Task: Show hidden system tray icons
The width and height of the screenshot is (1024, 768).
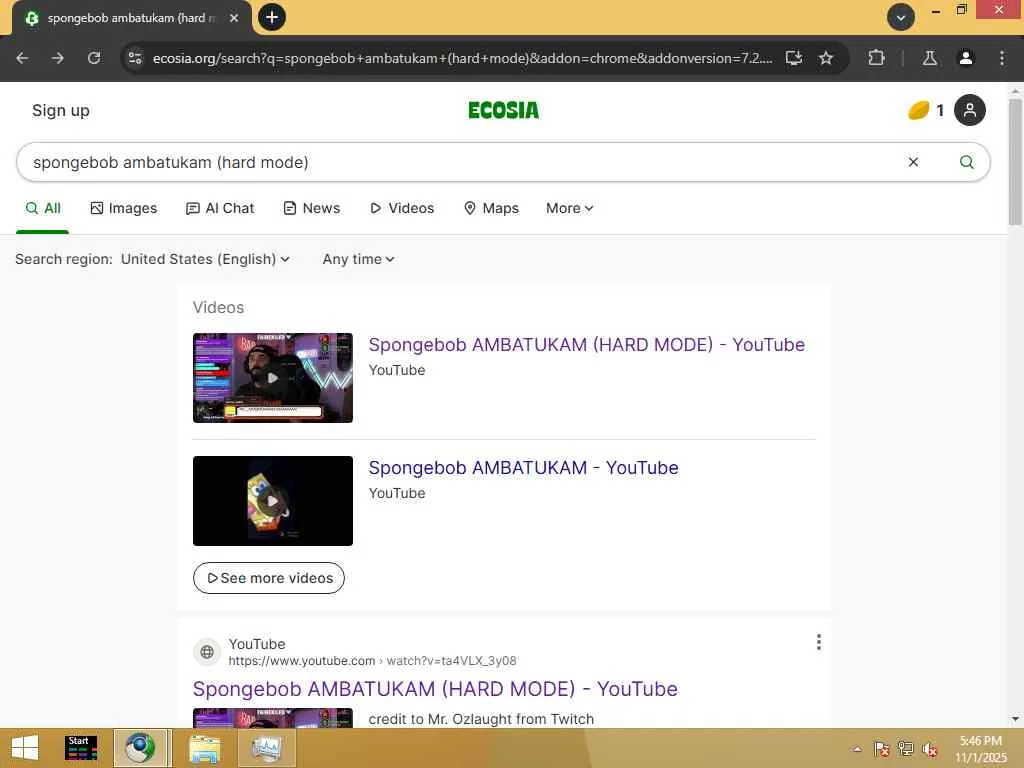Action: tap(857, 749)
